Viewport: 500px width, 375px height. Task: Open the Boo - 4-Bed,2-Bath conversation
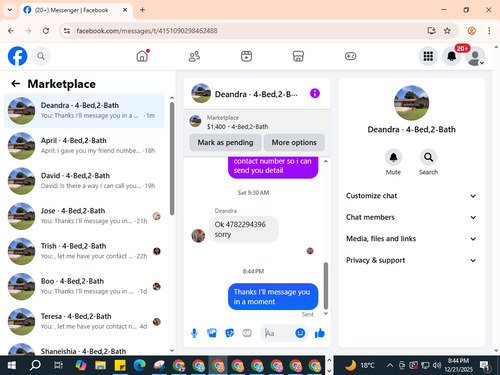pyautogui.click(x=84, y=286)
